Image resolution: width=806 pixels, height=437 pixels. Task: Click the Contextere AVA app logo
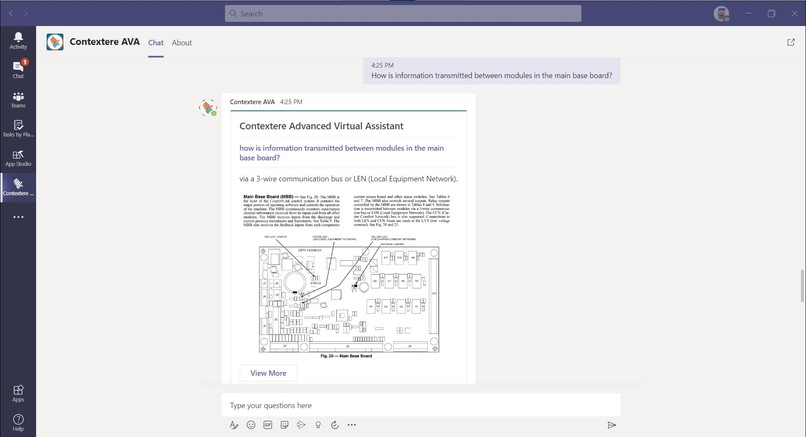[55, 42]
